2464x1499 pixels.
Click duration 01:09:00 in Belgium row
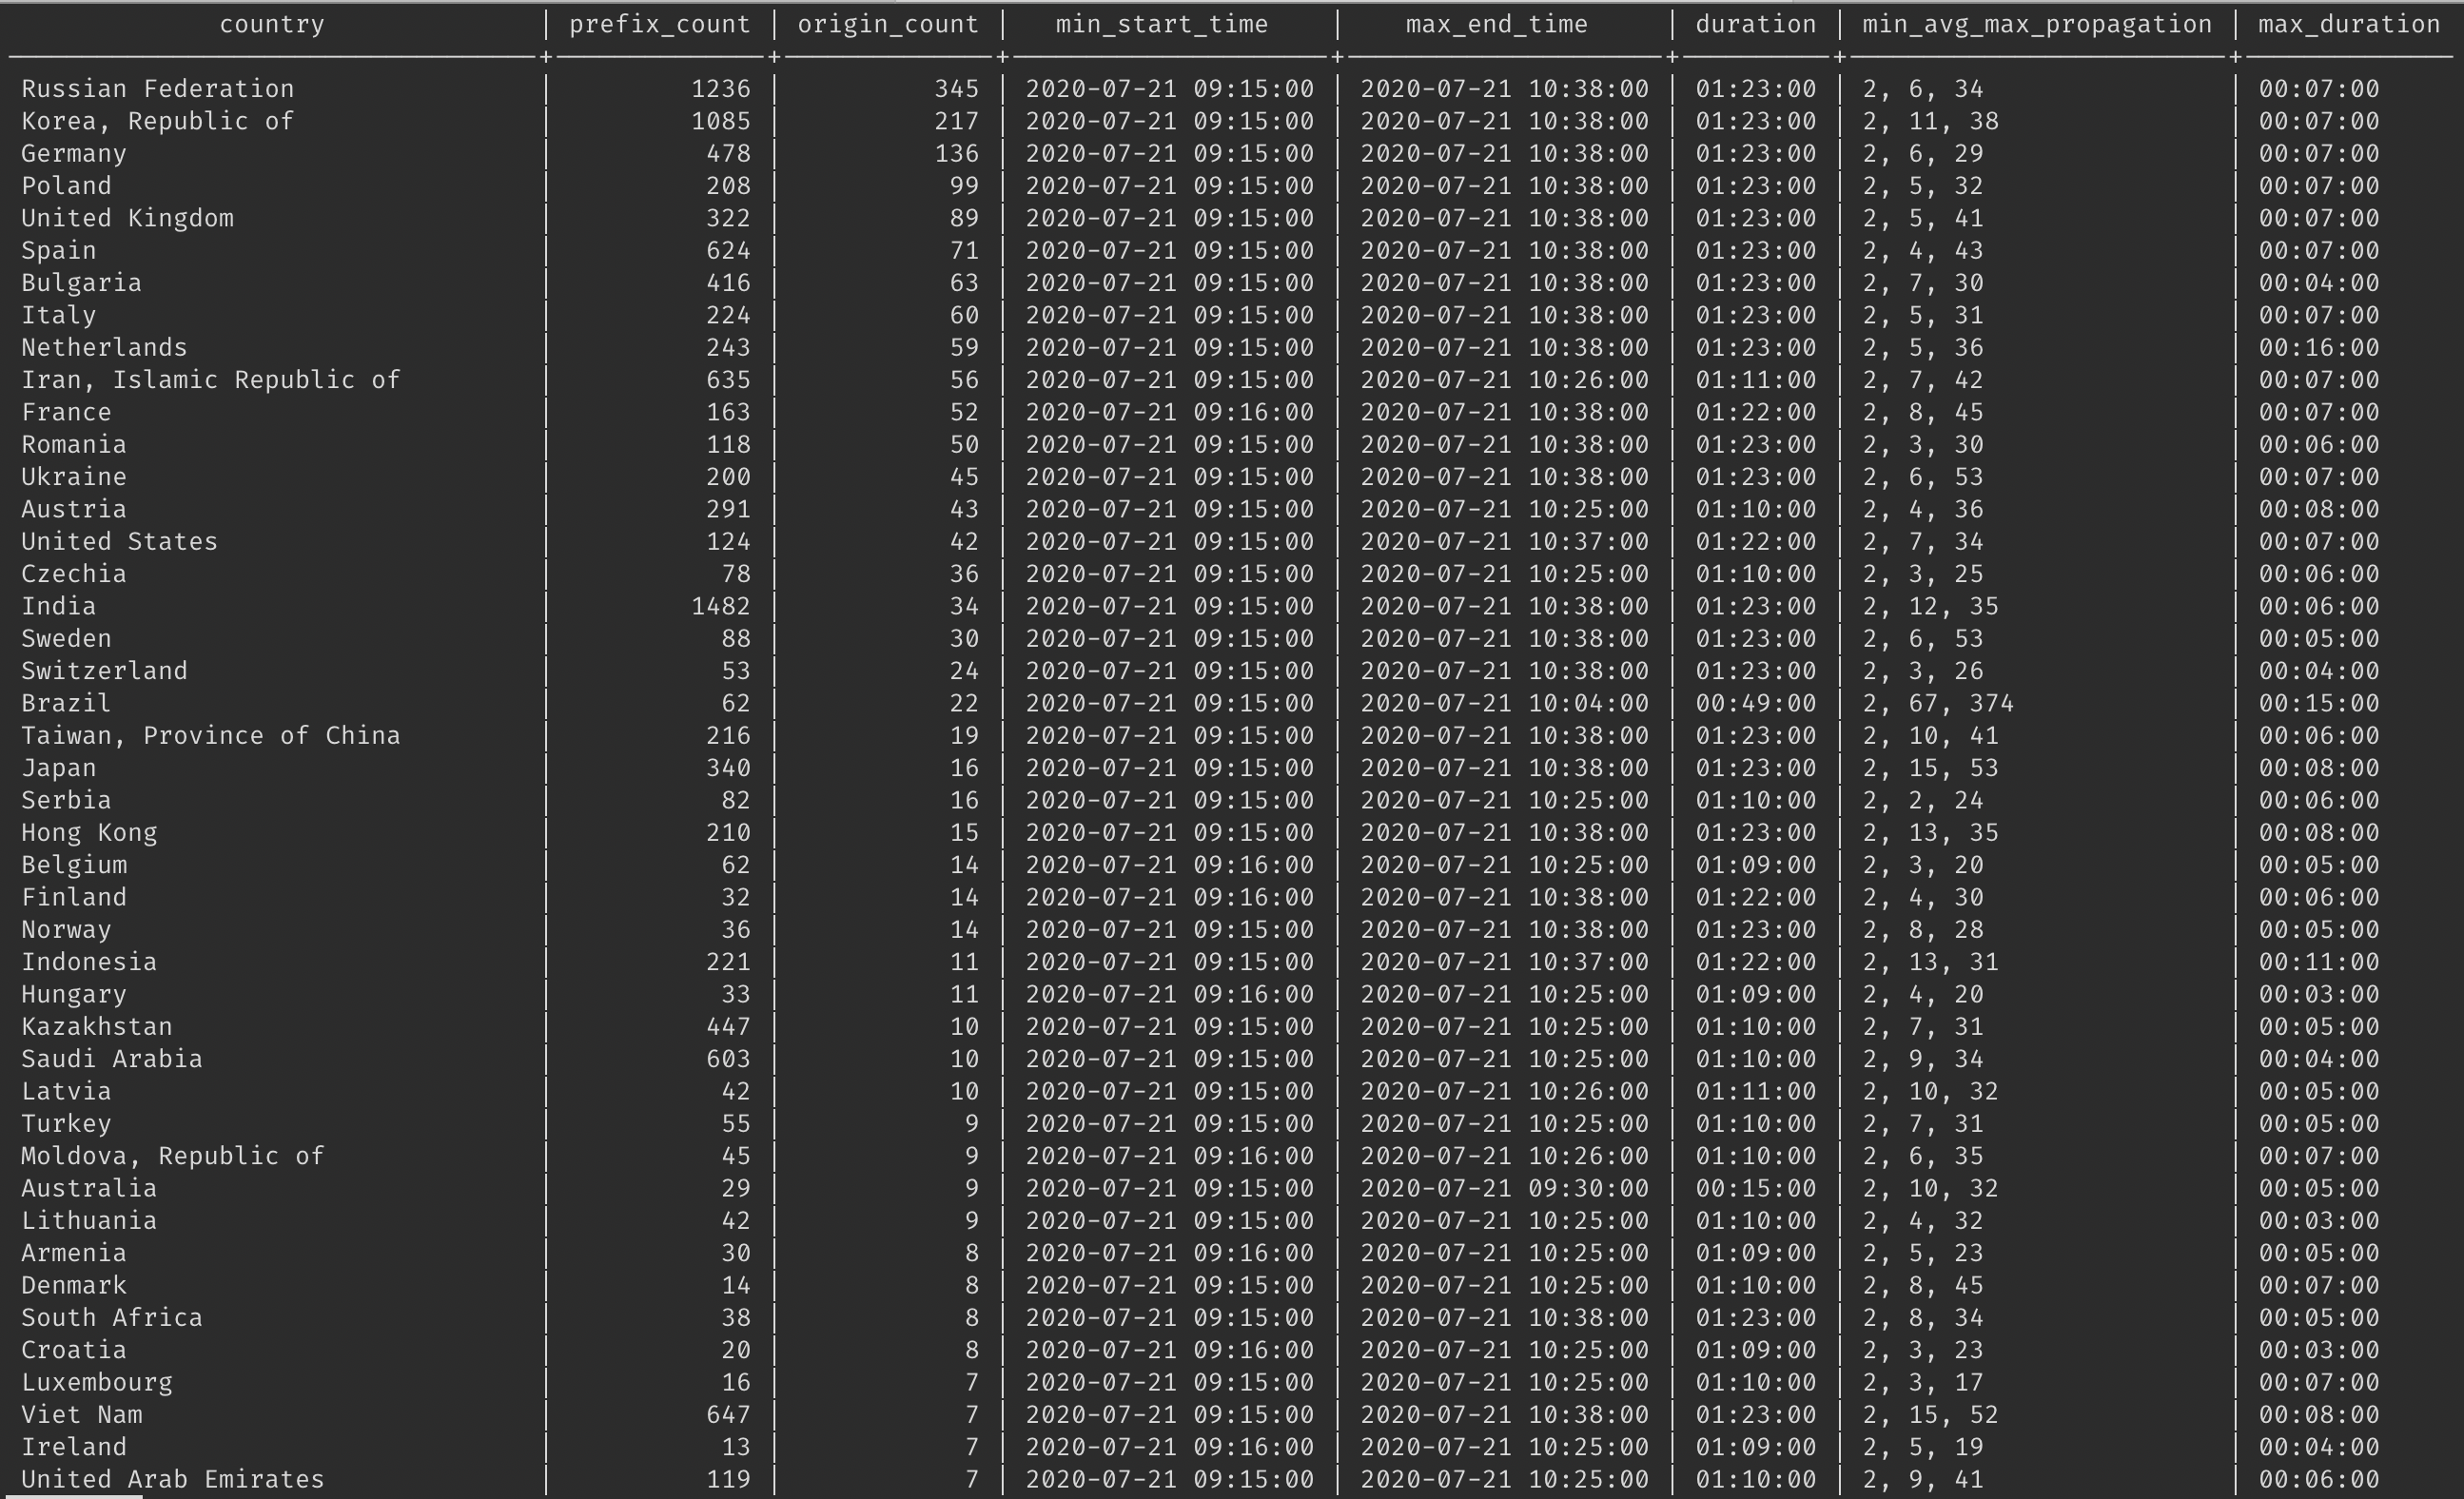pos(1756,865)
